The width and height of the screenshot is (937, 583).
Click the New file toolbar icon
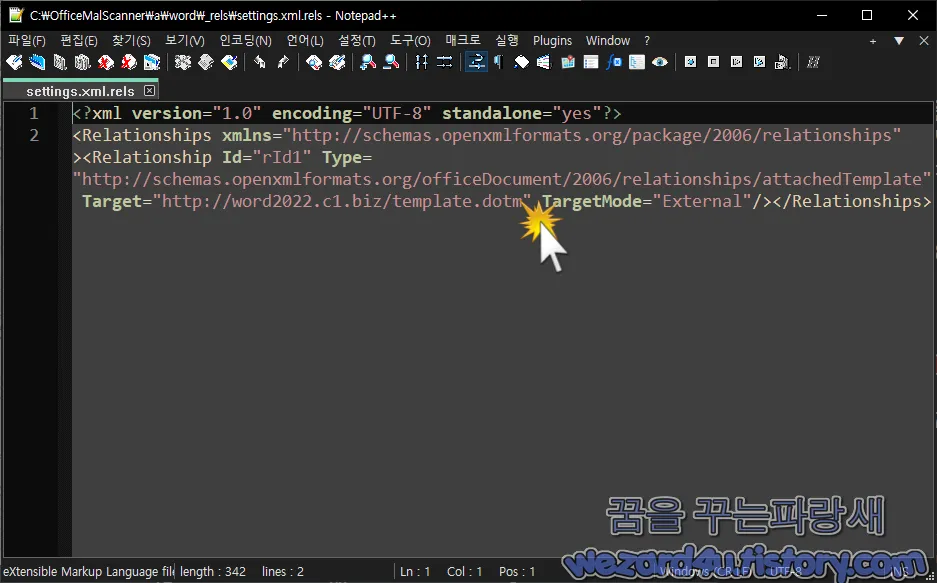point(14,62)
